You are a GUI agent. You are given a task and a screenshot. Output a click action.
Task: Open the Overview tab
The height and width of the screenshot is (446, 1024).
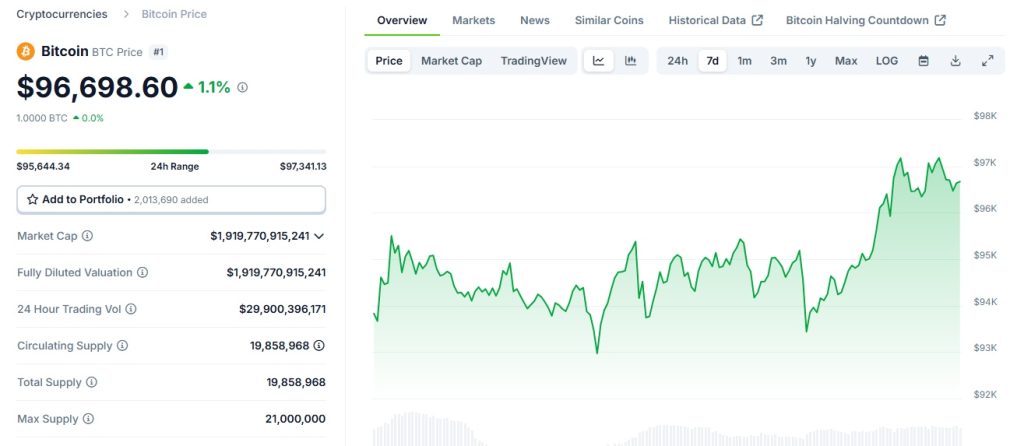402,20
